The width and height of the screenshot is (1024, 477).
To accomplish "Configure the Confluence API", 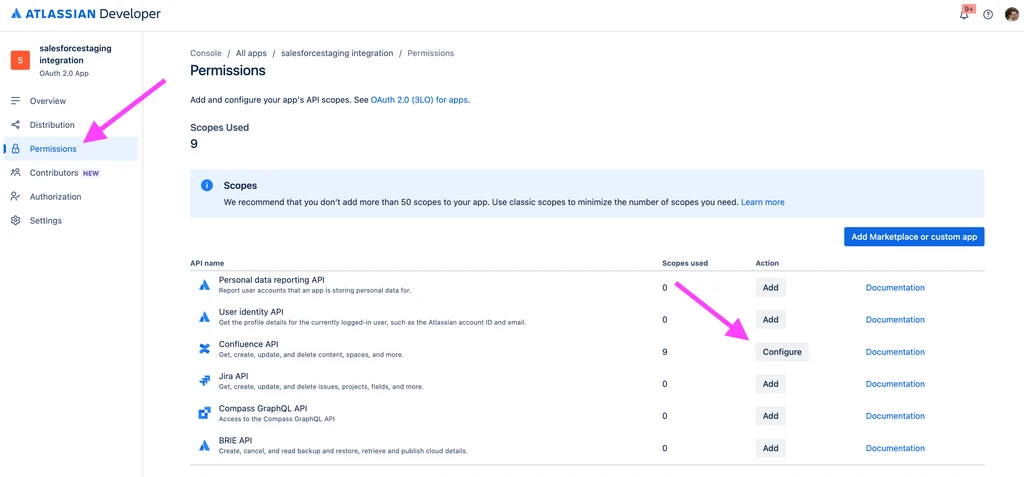I will click(x=782, y=352).
